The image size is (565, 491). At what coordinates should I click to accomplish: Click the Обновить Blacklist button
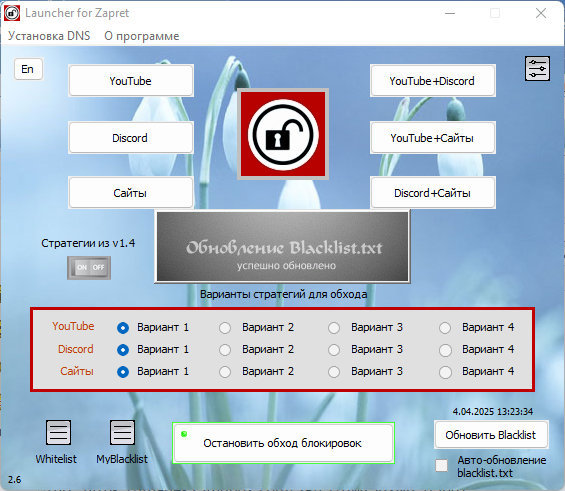pos(491,435)
